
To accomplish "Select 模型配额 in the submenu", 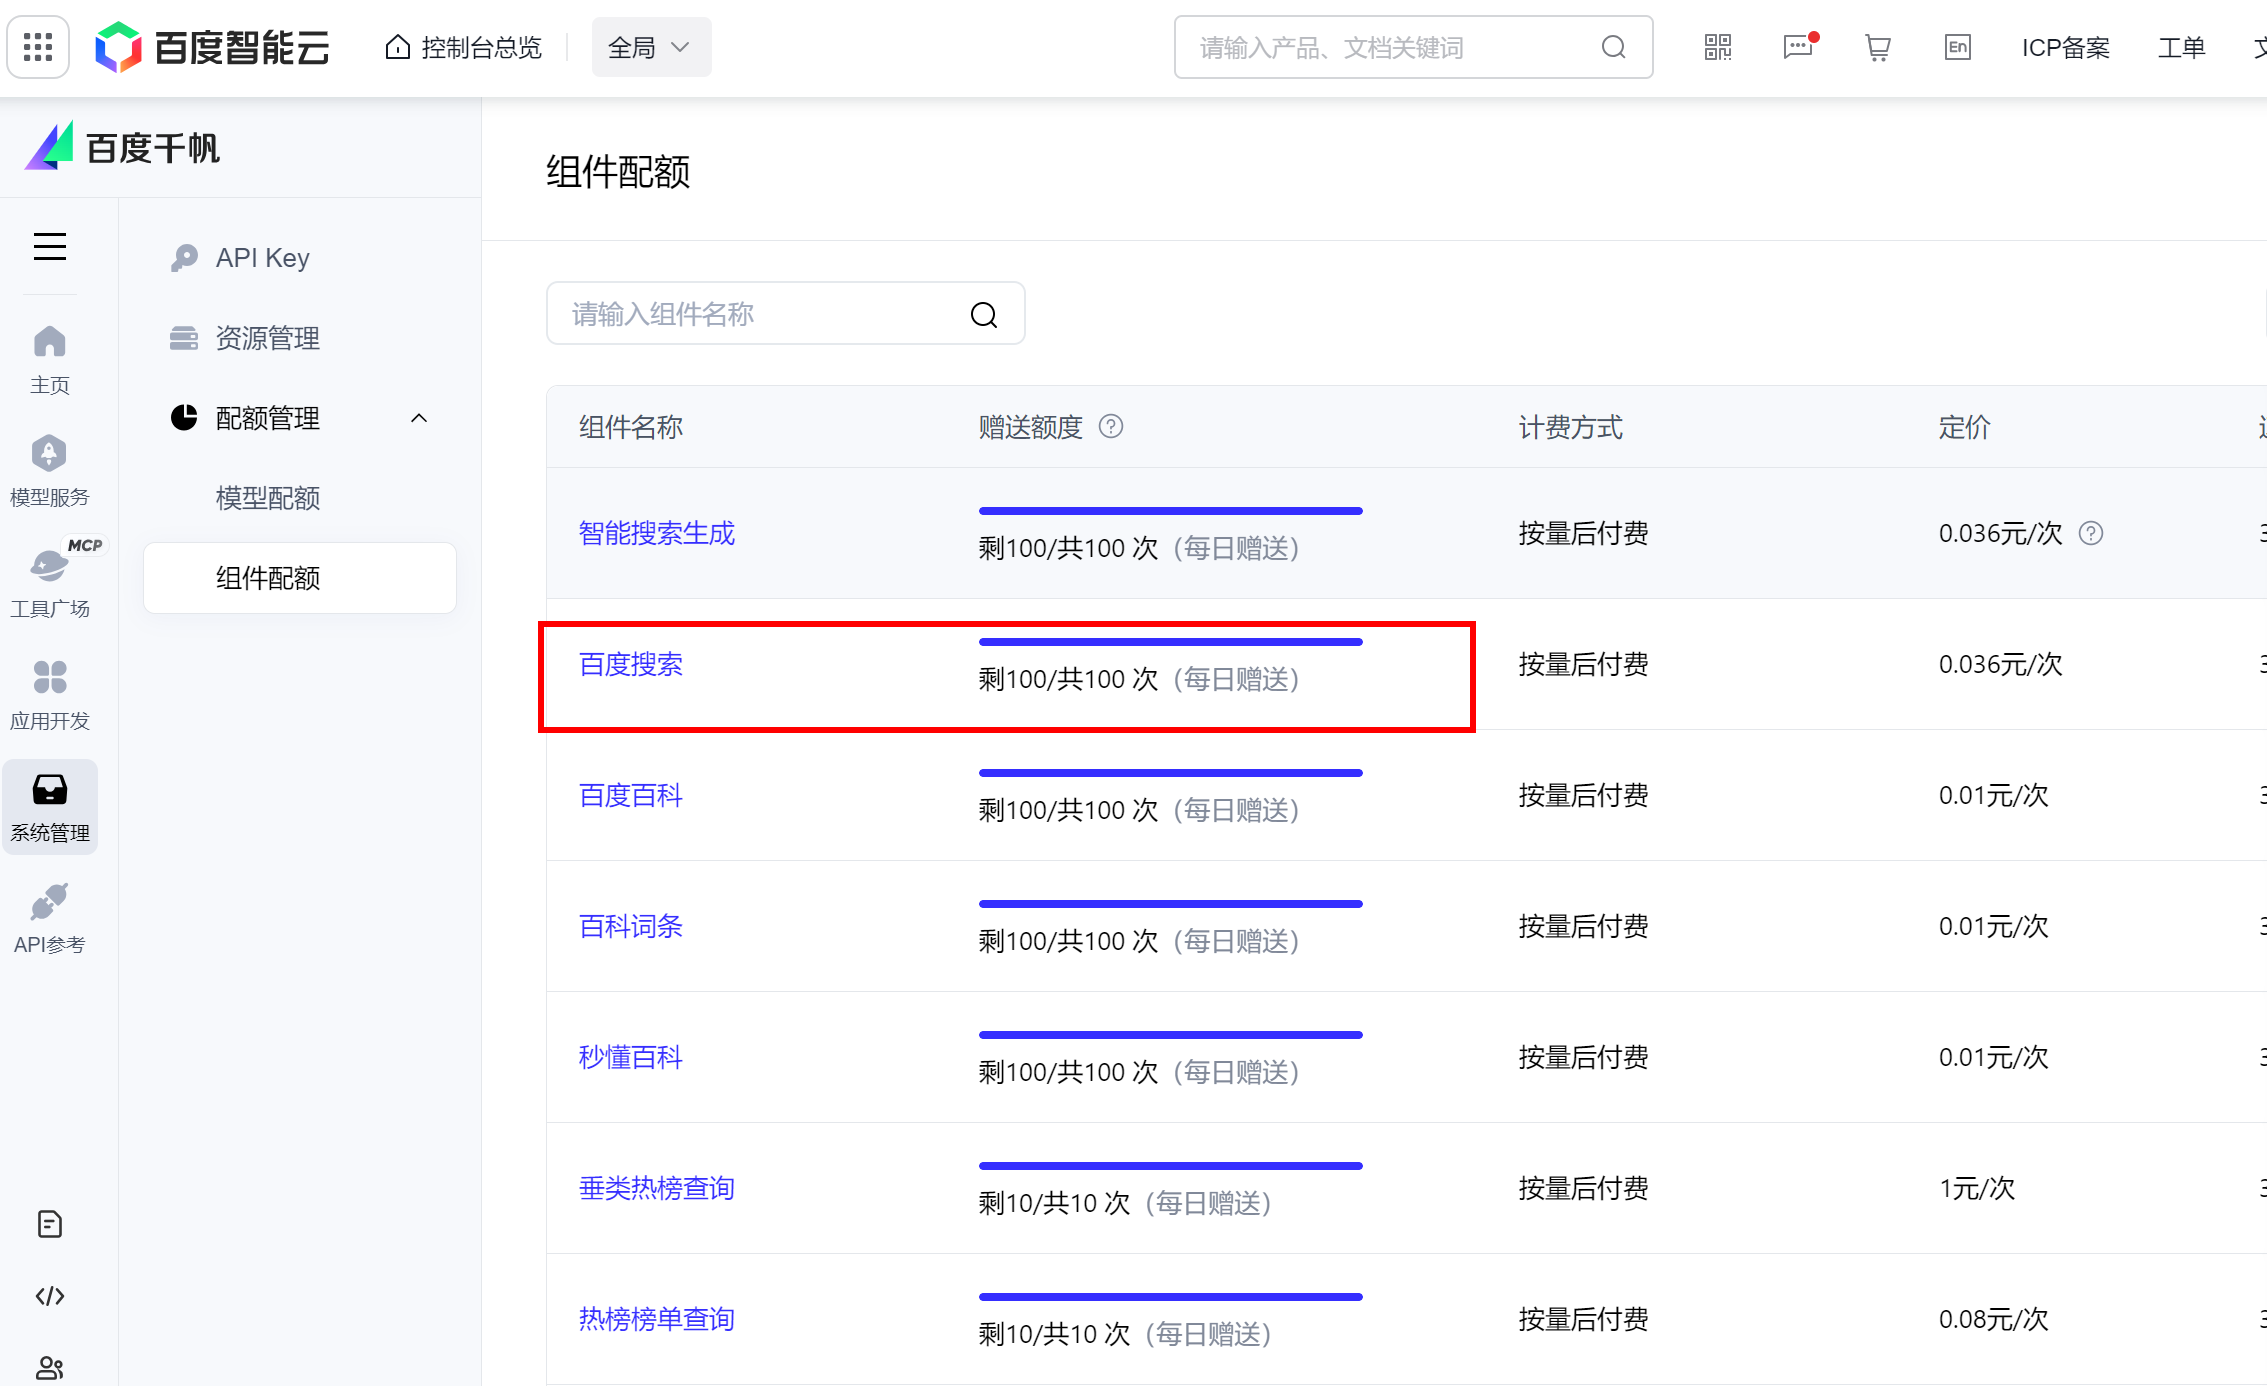I will [x=268, y=498].
